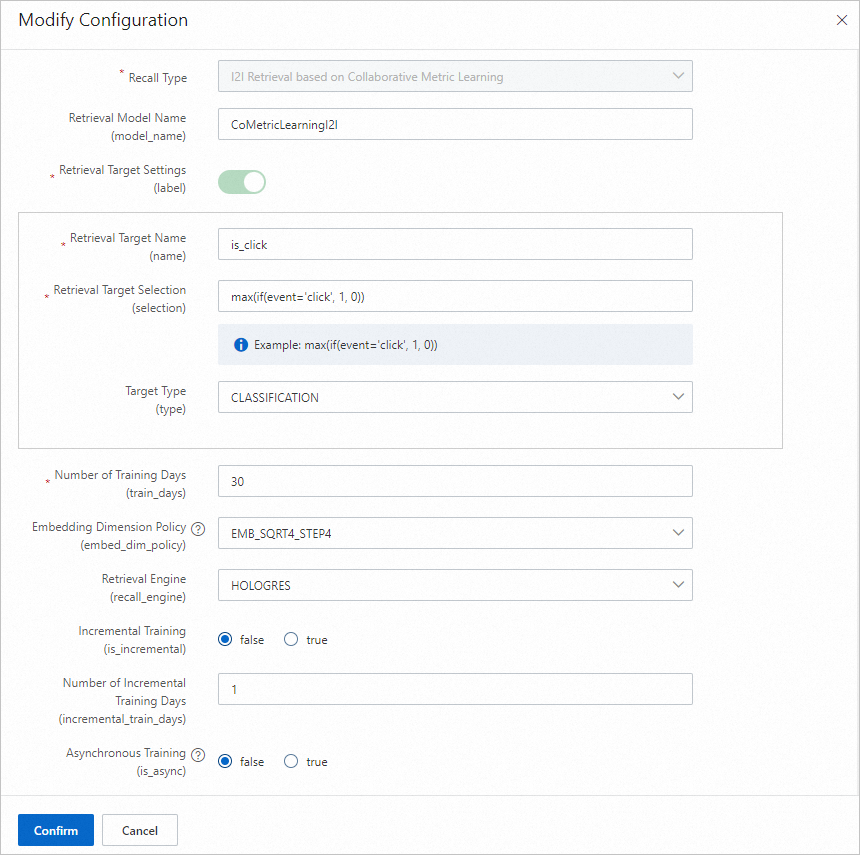Click the Retrieval Target Selection field
The width and height of the screenshot is (860, 855).
click(x=455, y=297)
